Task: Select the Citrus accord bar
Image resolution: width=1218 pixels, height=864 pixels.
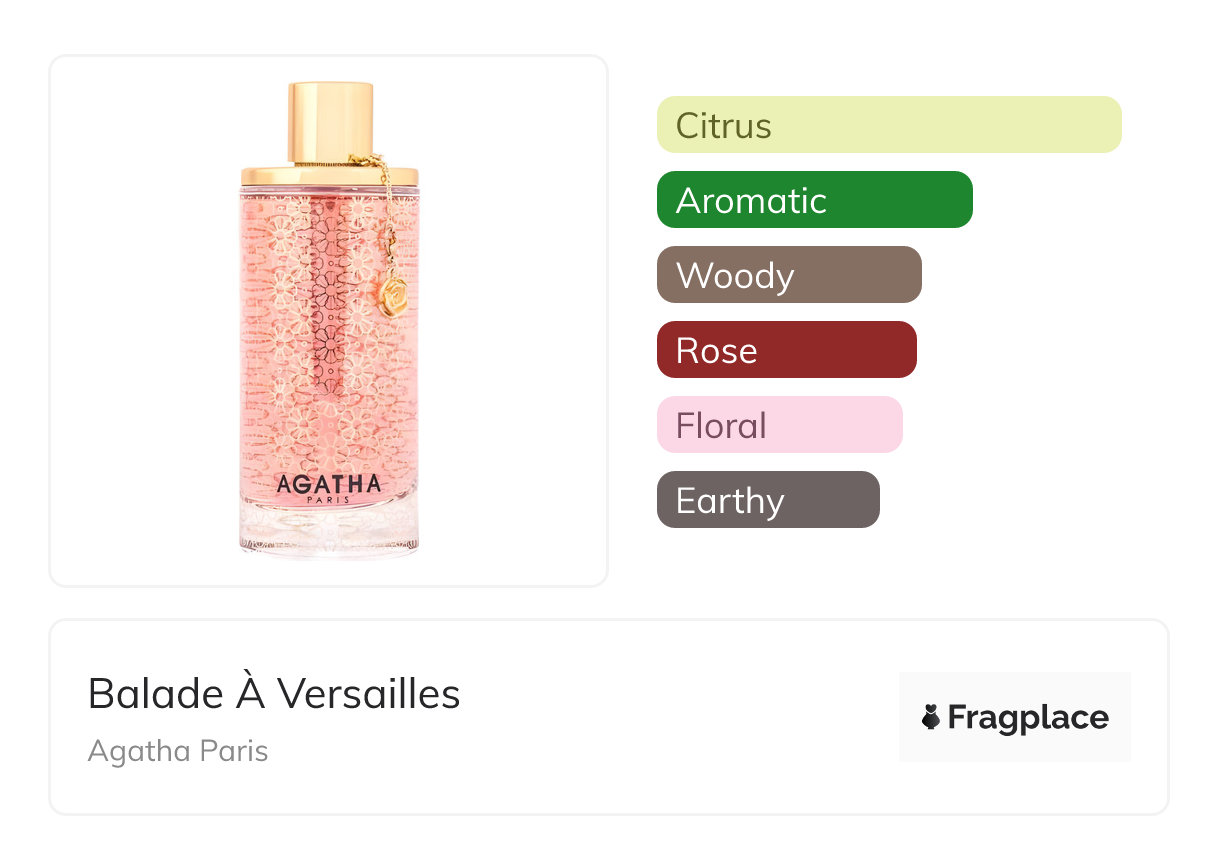Action: [x=889, y=125]
